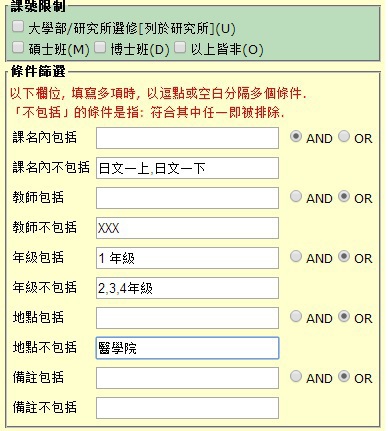Focus the empty 地點包括 field
388x431 pixels.
[187, 318]
